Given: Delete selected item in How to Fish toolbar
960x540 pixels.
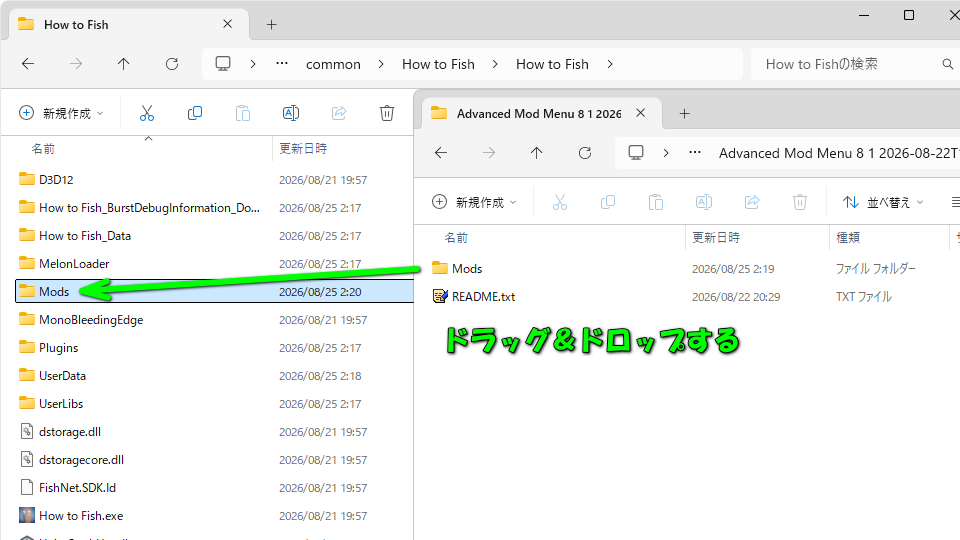Looking at the screenshot, I should pyautogui.click(x=387, y=113).
